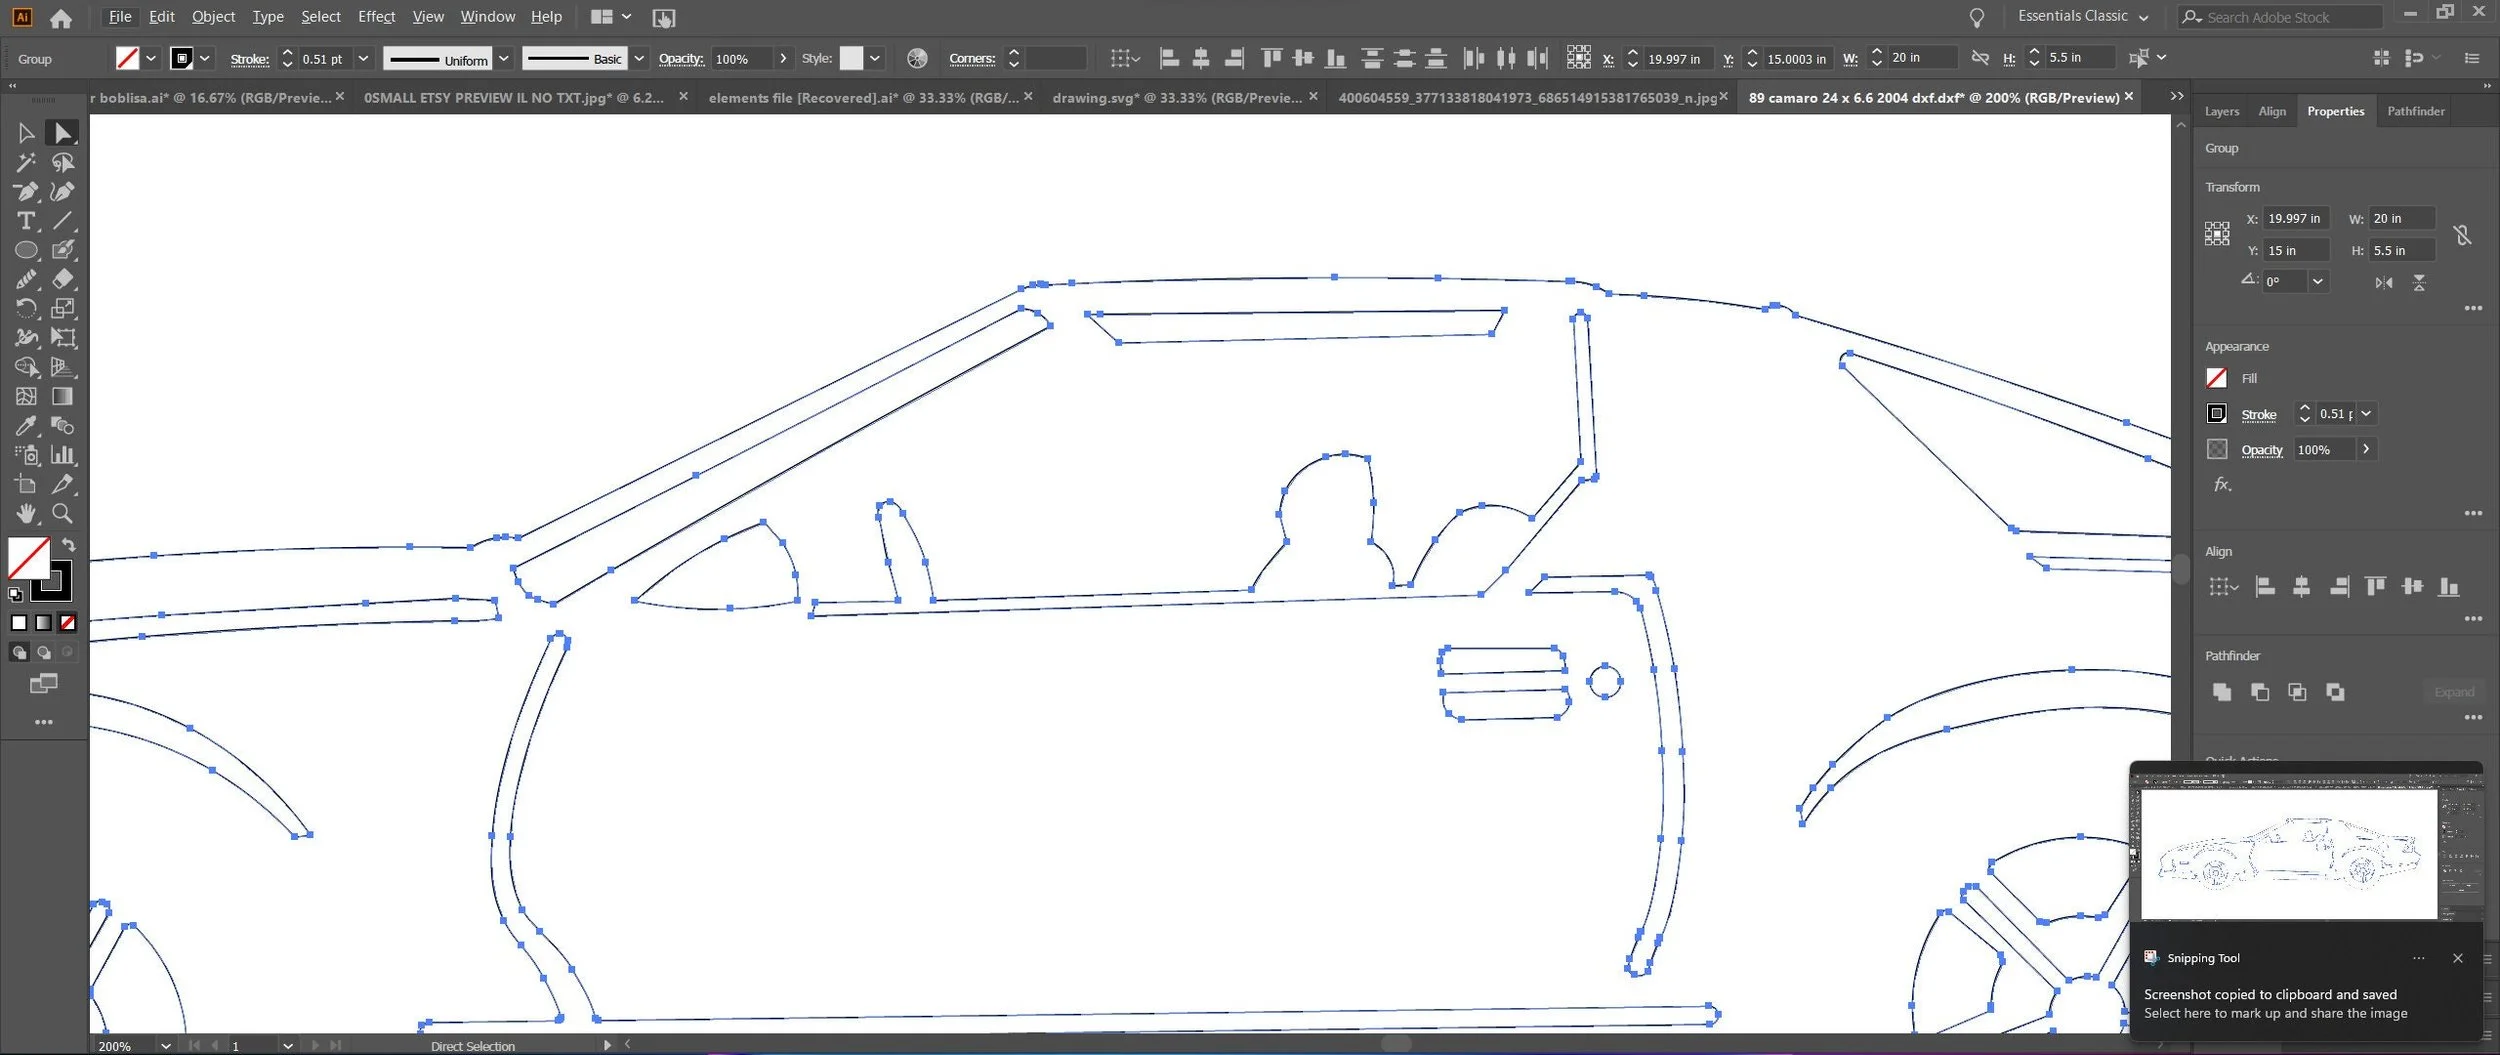The image size is (2500, 1055).
Task: Select the Magic Wand tool
Action: pos(26,162)
